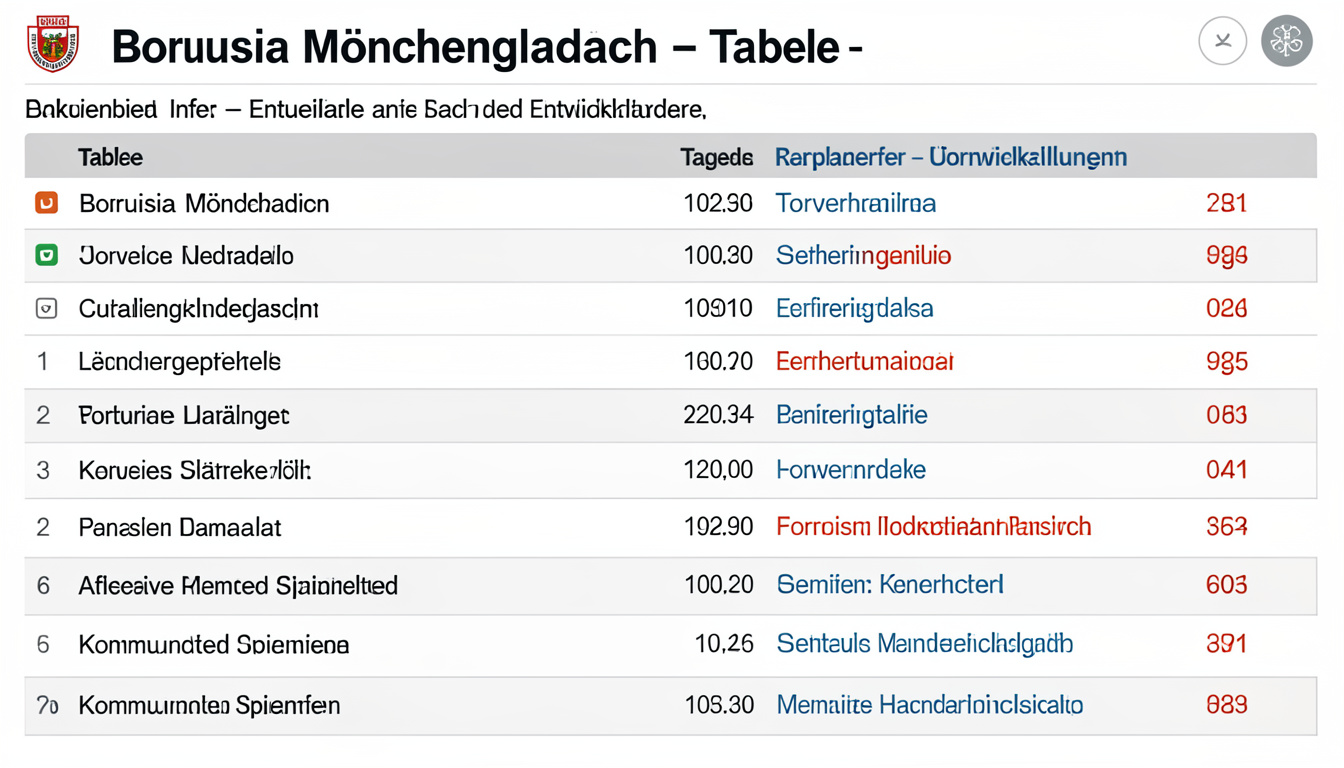Viewport: 1344px width, 768px height.
Task: Open the Memaiite Hacndarloinclsicalto link
Action: (x=928, y=705)
